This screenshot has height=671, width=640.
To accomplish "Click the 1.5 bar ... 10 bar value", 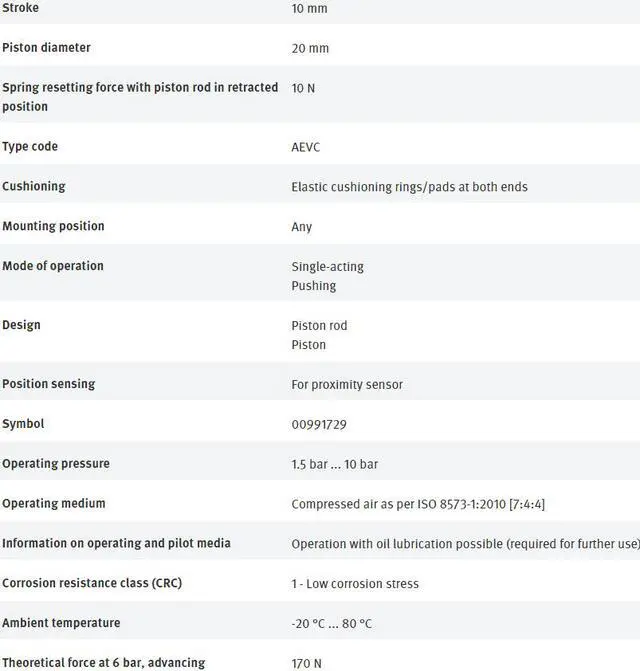I will [334, 464].
